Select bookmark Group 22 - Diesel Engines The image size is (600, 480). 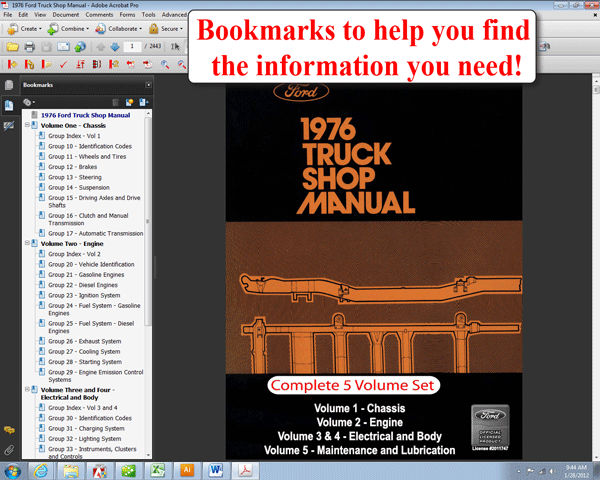pyautogui.click(x=83, y=285)
